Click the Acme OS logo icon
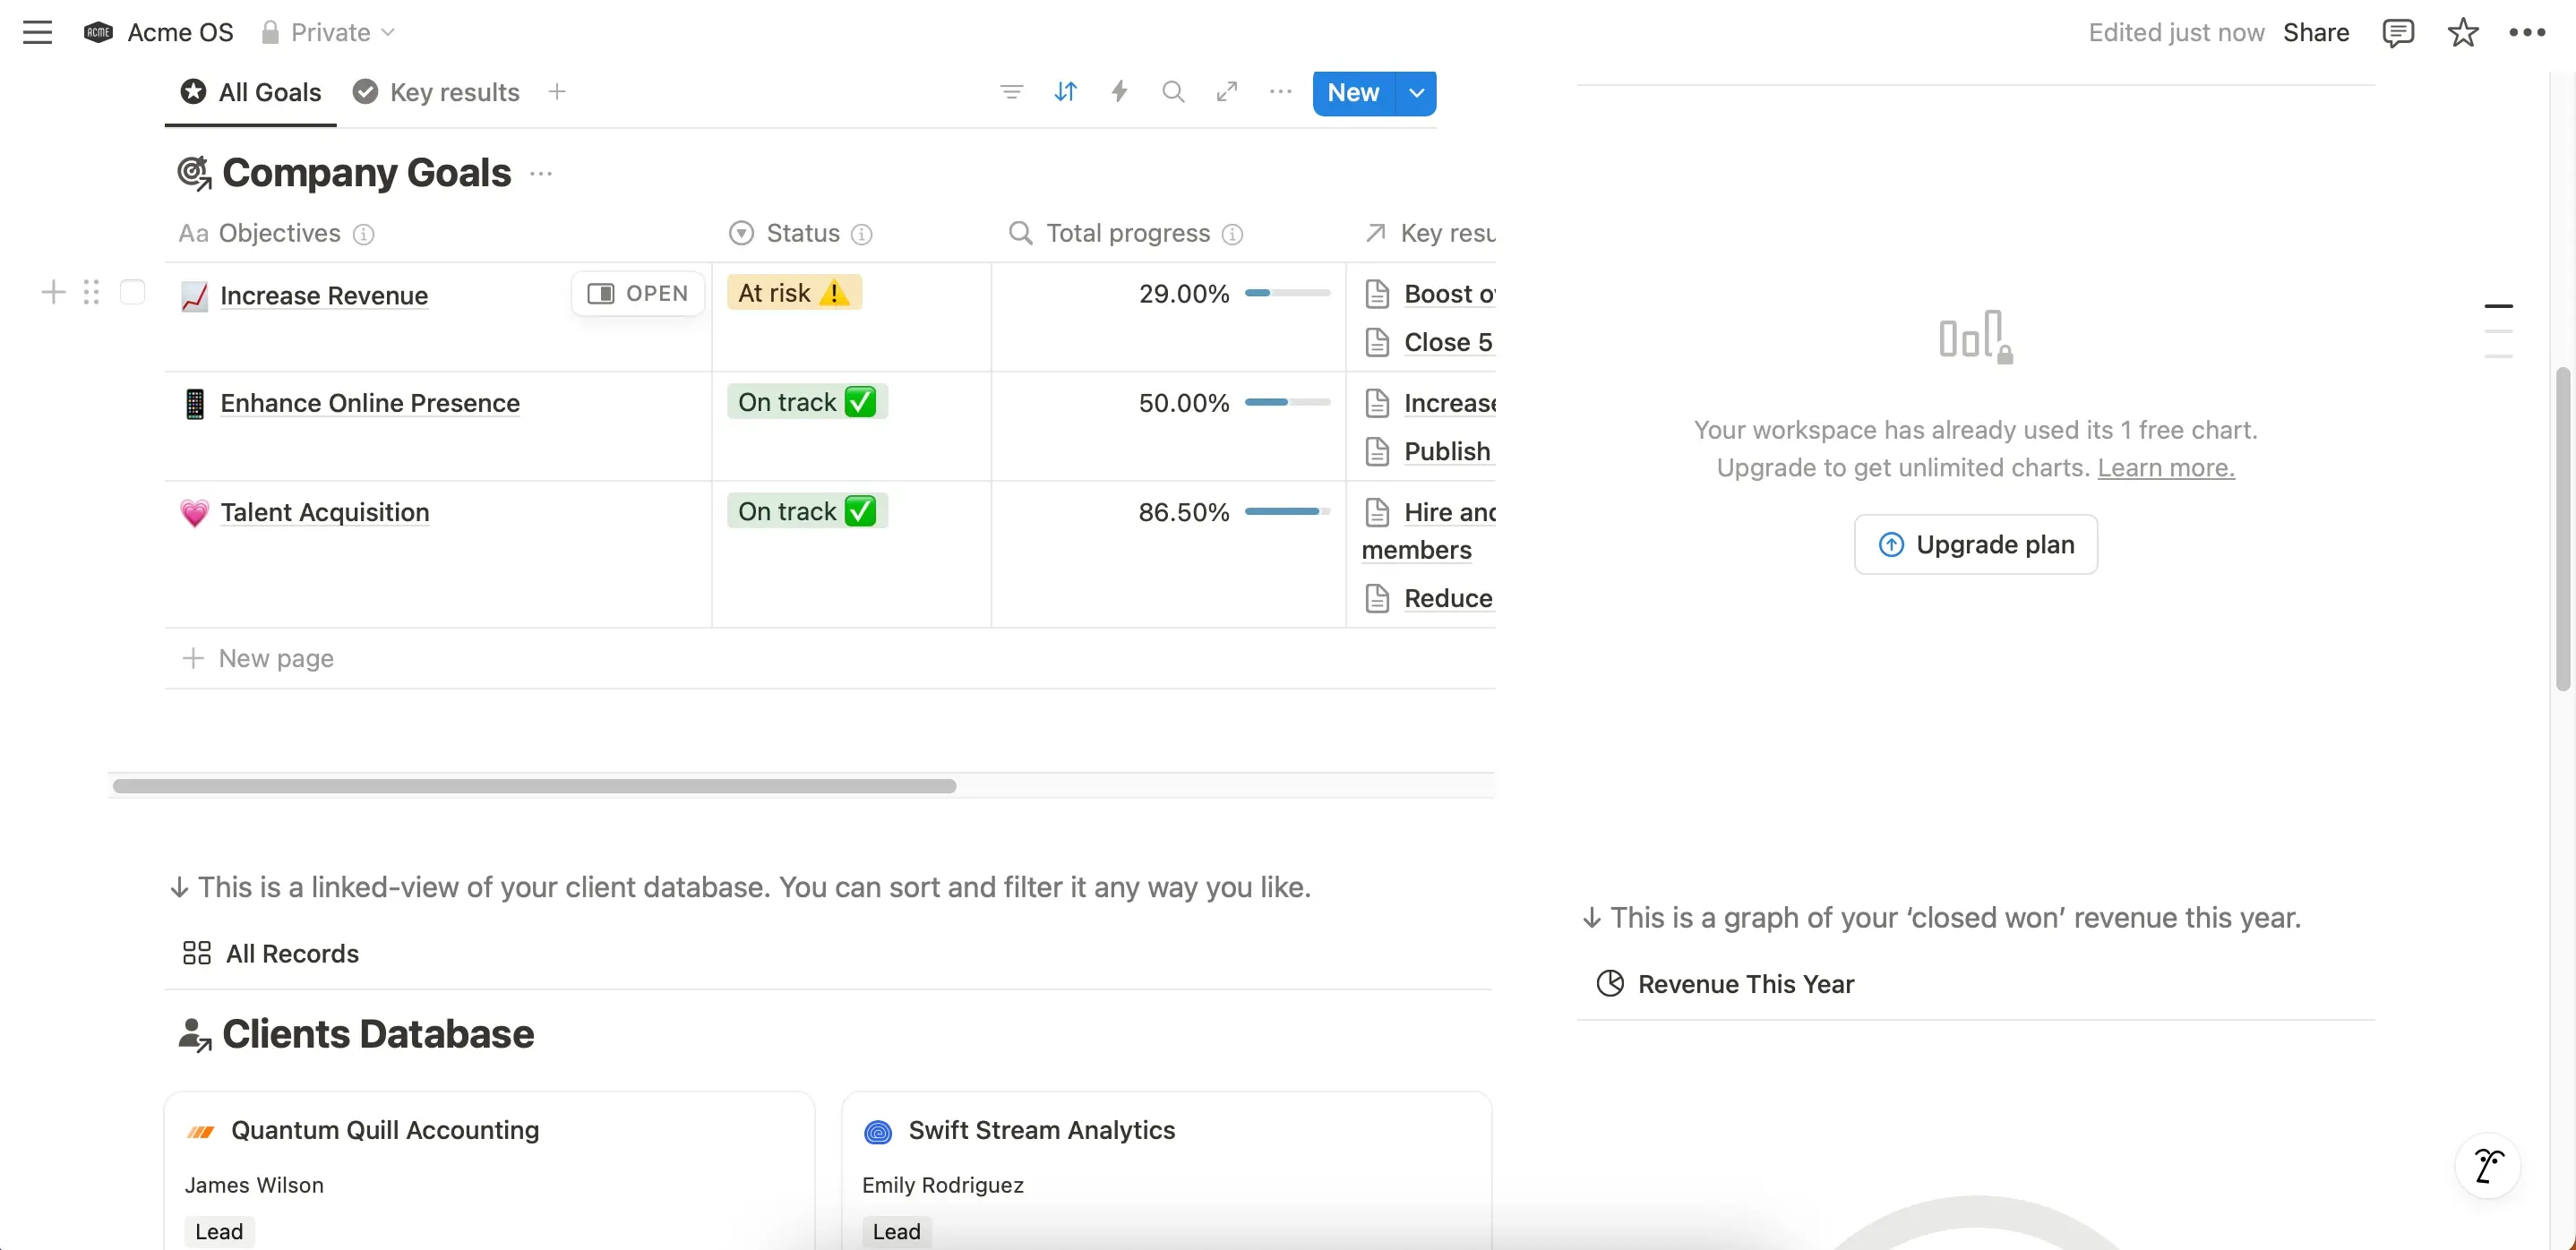Image resolution: width=2576 pixels, height=1250 pixels. [98, 32]
